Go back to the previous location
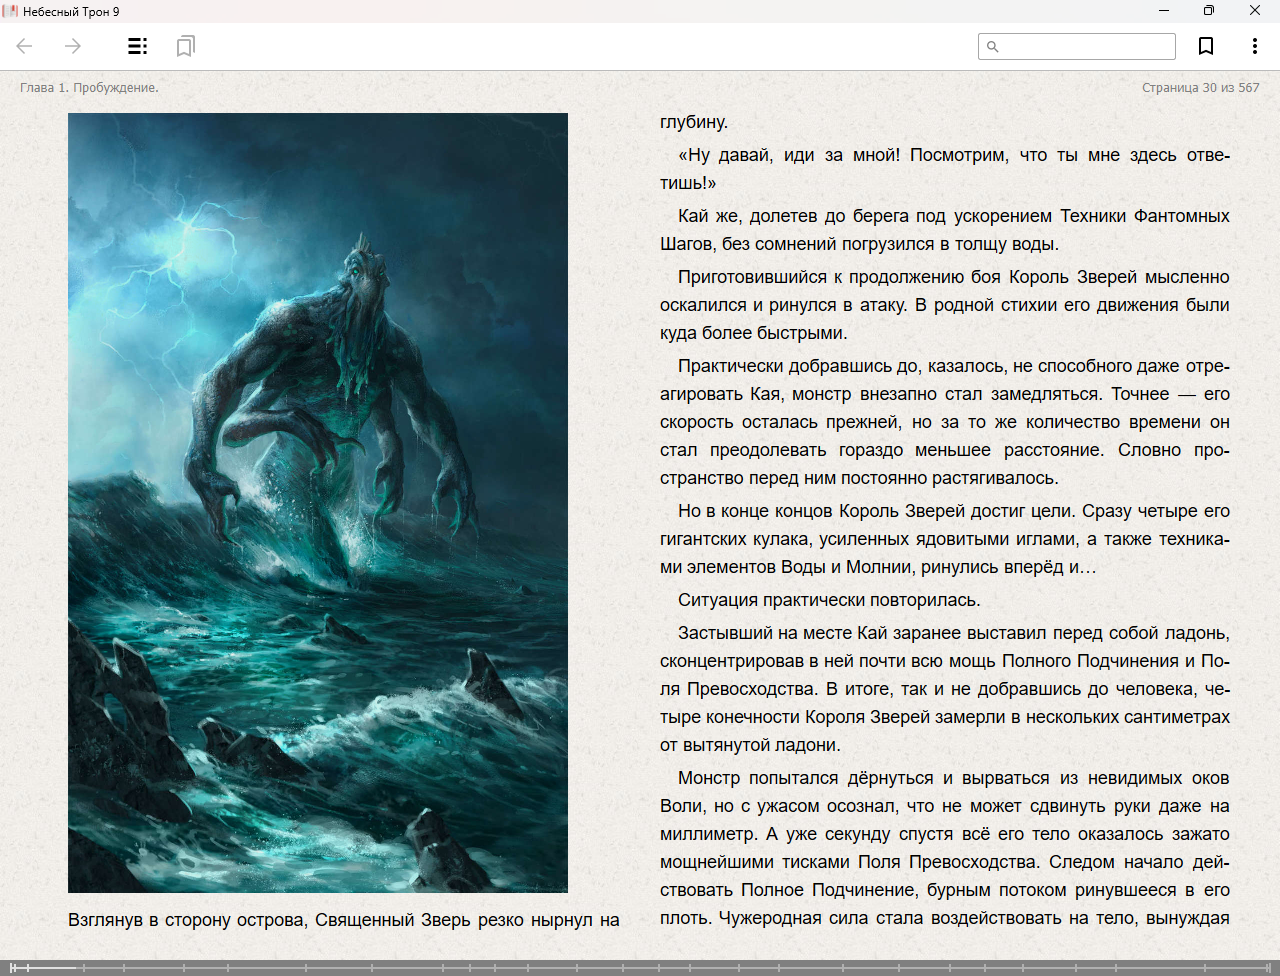The height and width of the screenshot is (976, 1280). tap(25, 46)
